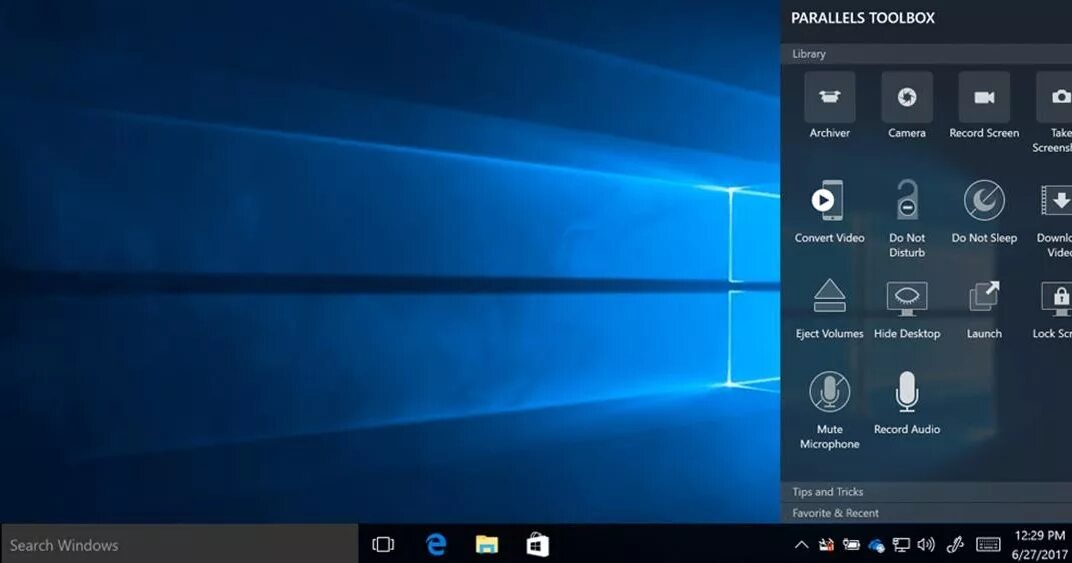Image resolution: width=1072 pixels, height=563 pixels.
Task: Show hidden system tray icons
Action: point(801,545)
